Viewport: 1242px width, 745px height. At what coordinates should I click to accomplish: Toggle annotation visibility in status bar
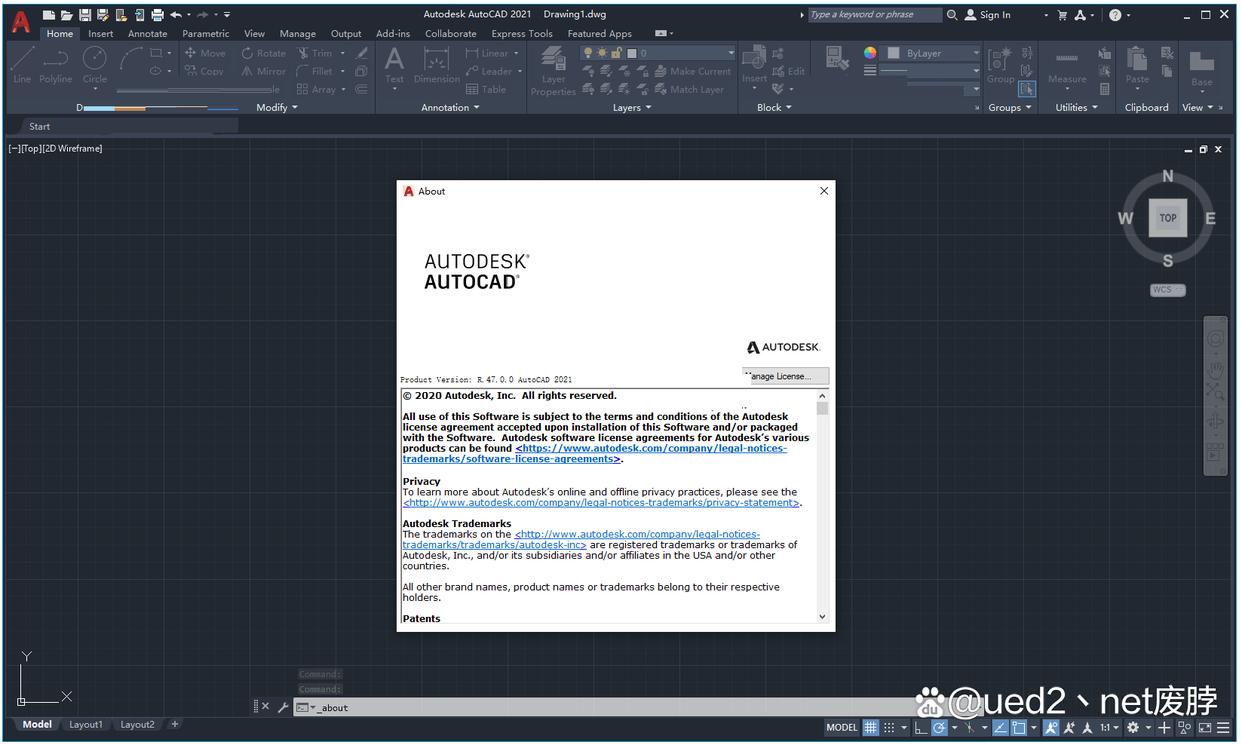[x=1051, y=727]
